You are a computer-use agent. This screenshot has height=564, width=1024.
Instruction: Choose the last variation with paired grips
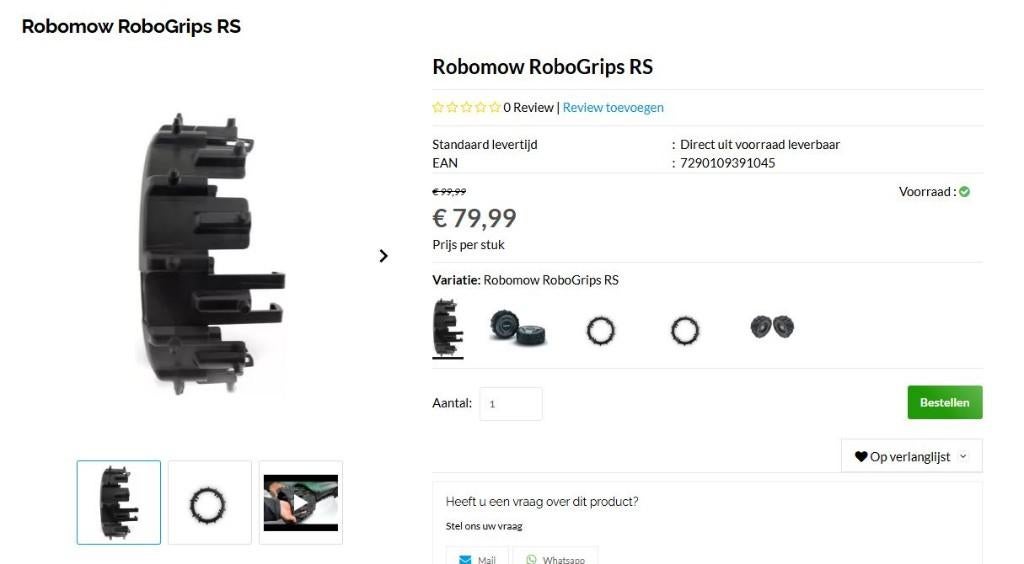(771, 327)
